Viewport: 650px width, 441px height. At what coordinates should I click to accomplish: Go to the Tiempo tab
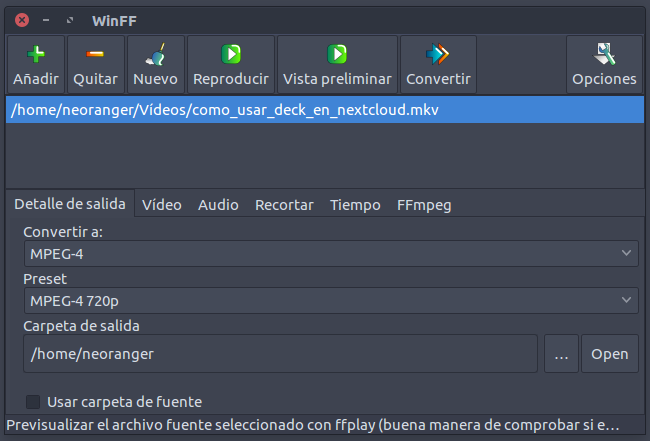pos(355,204)
